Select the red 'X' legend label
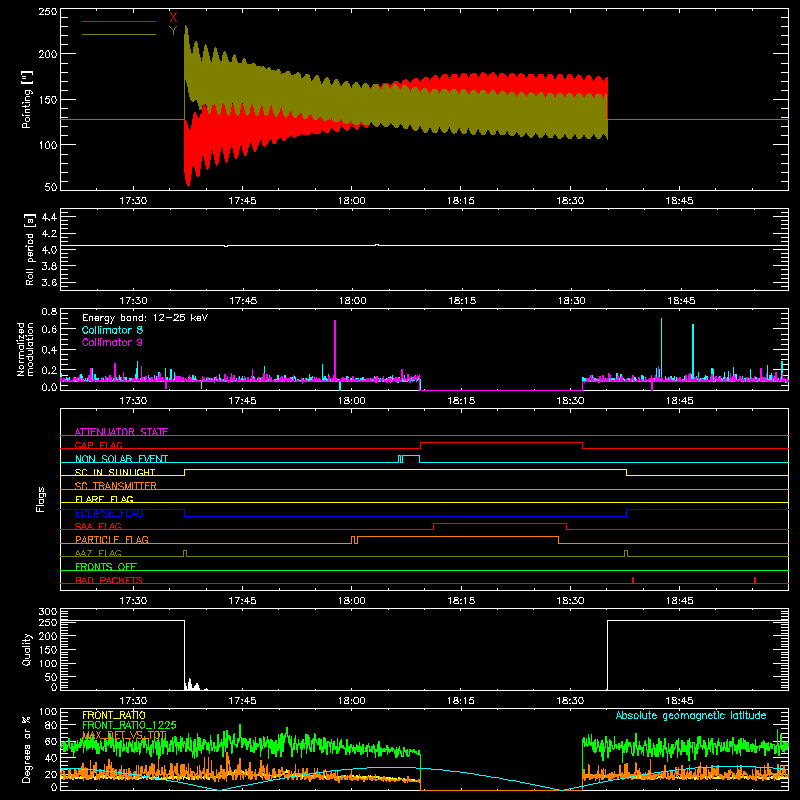 pos(173,17)
